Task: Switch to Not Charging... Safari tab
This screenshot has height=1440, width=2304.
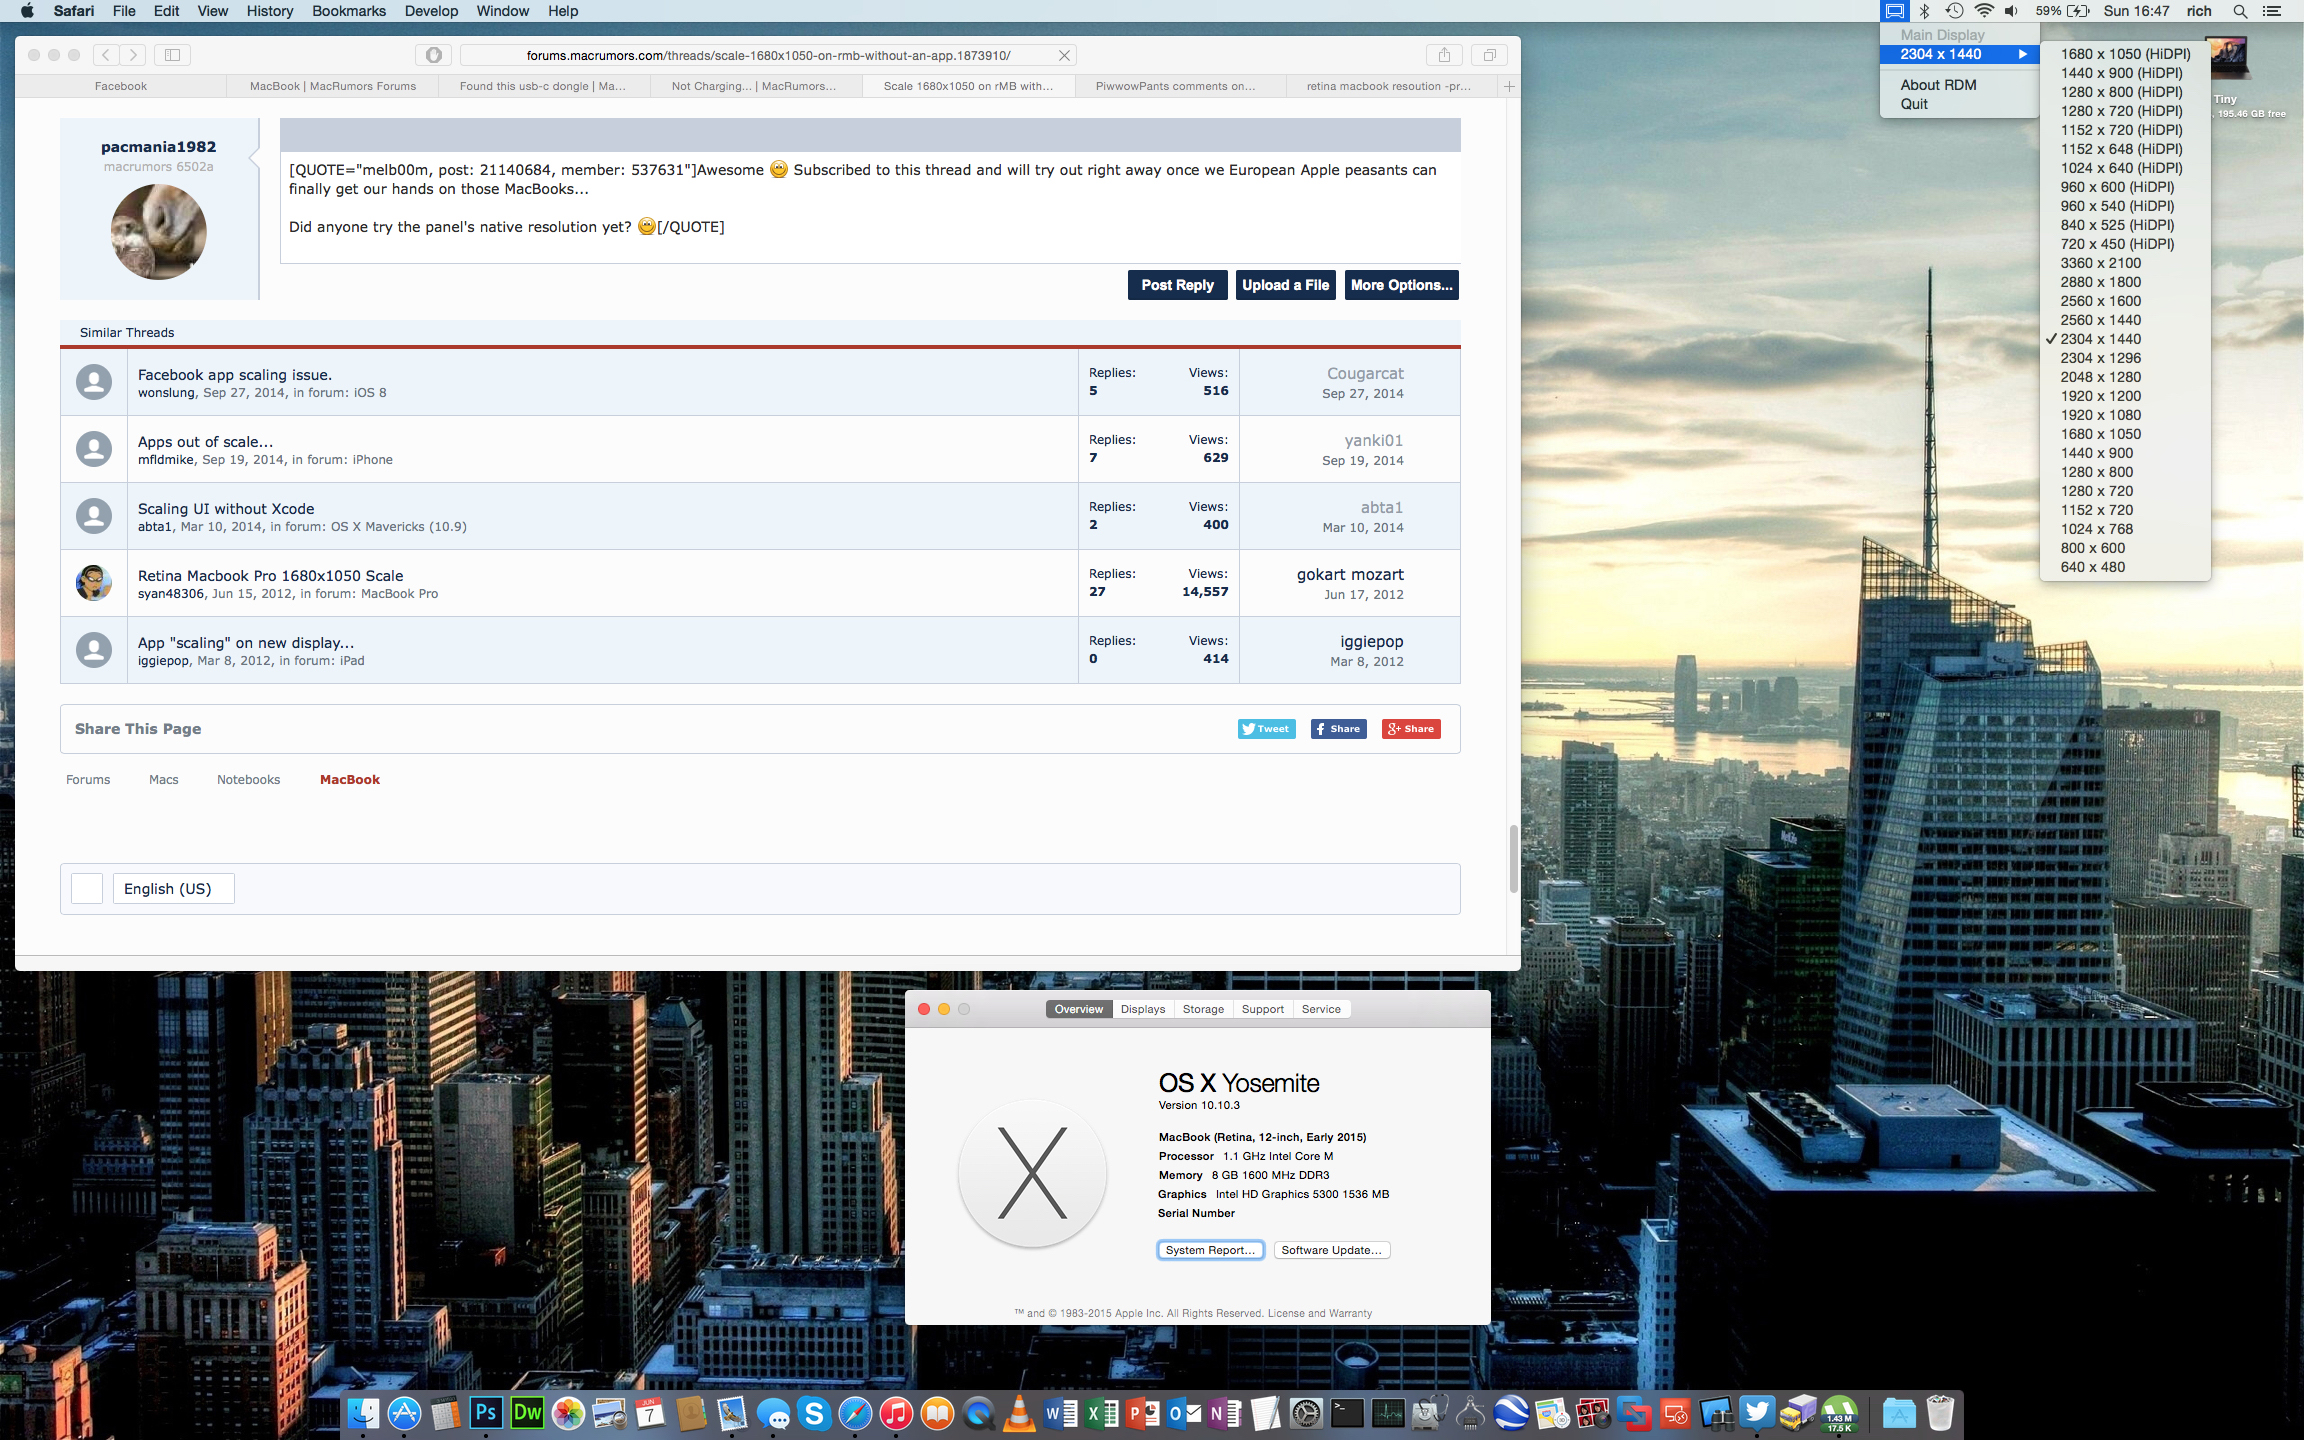Action: pos(754,86)
